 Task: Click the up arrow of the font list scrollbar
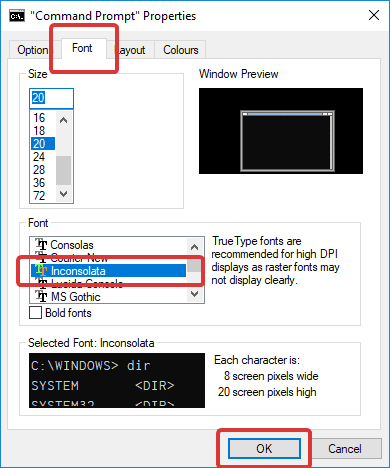[194, 247]
